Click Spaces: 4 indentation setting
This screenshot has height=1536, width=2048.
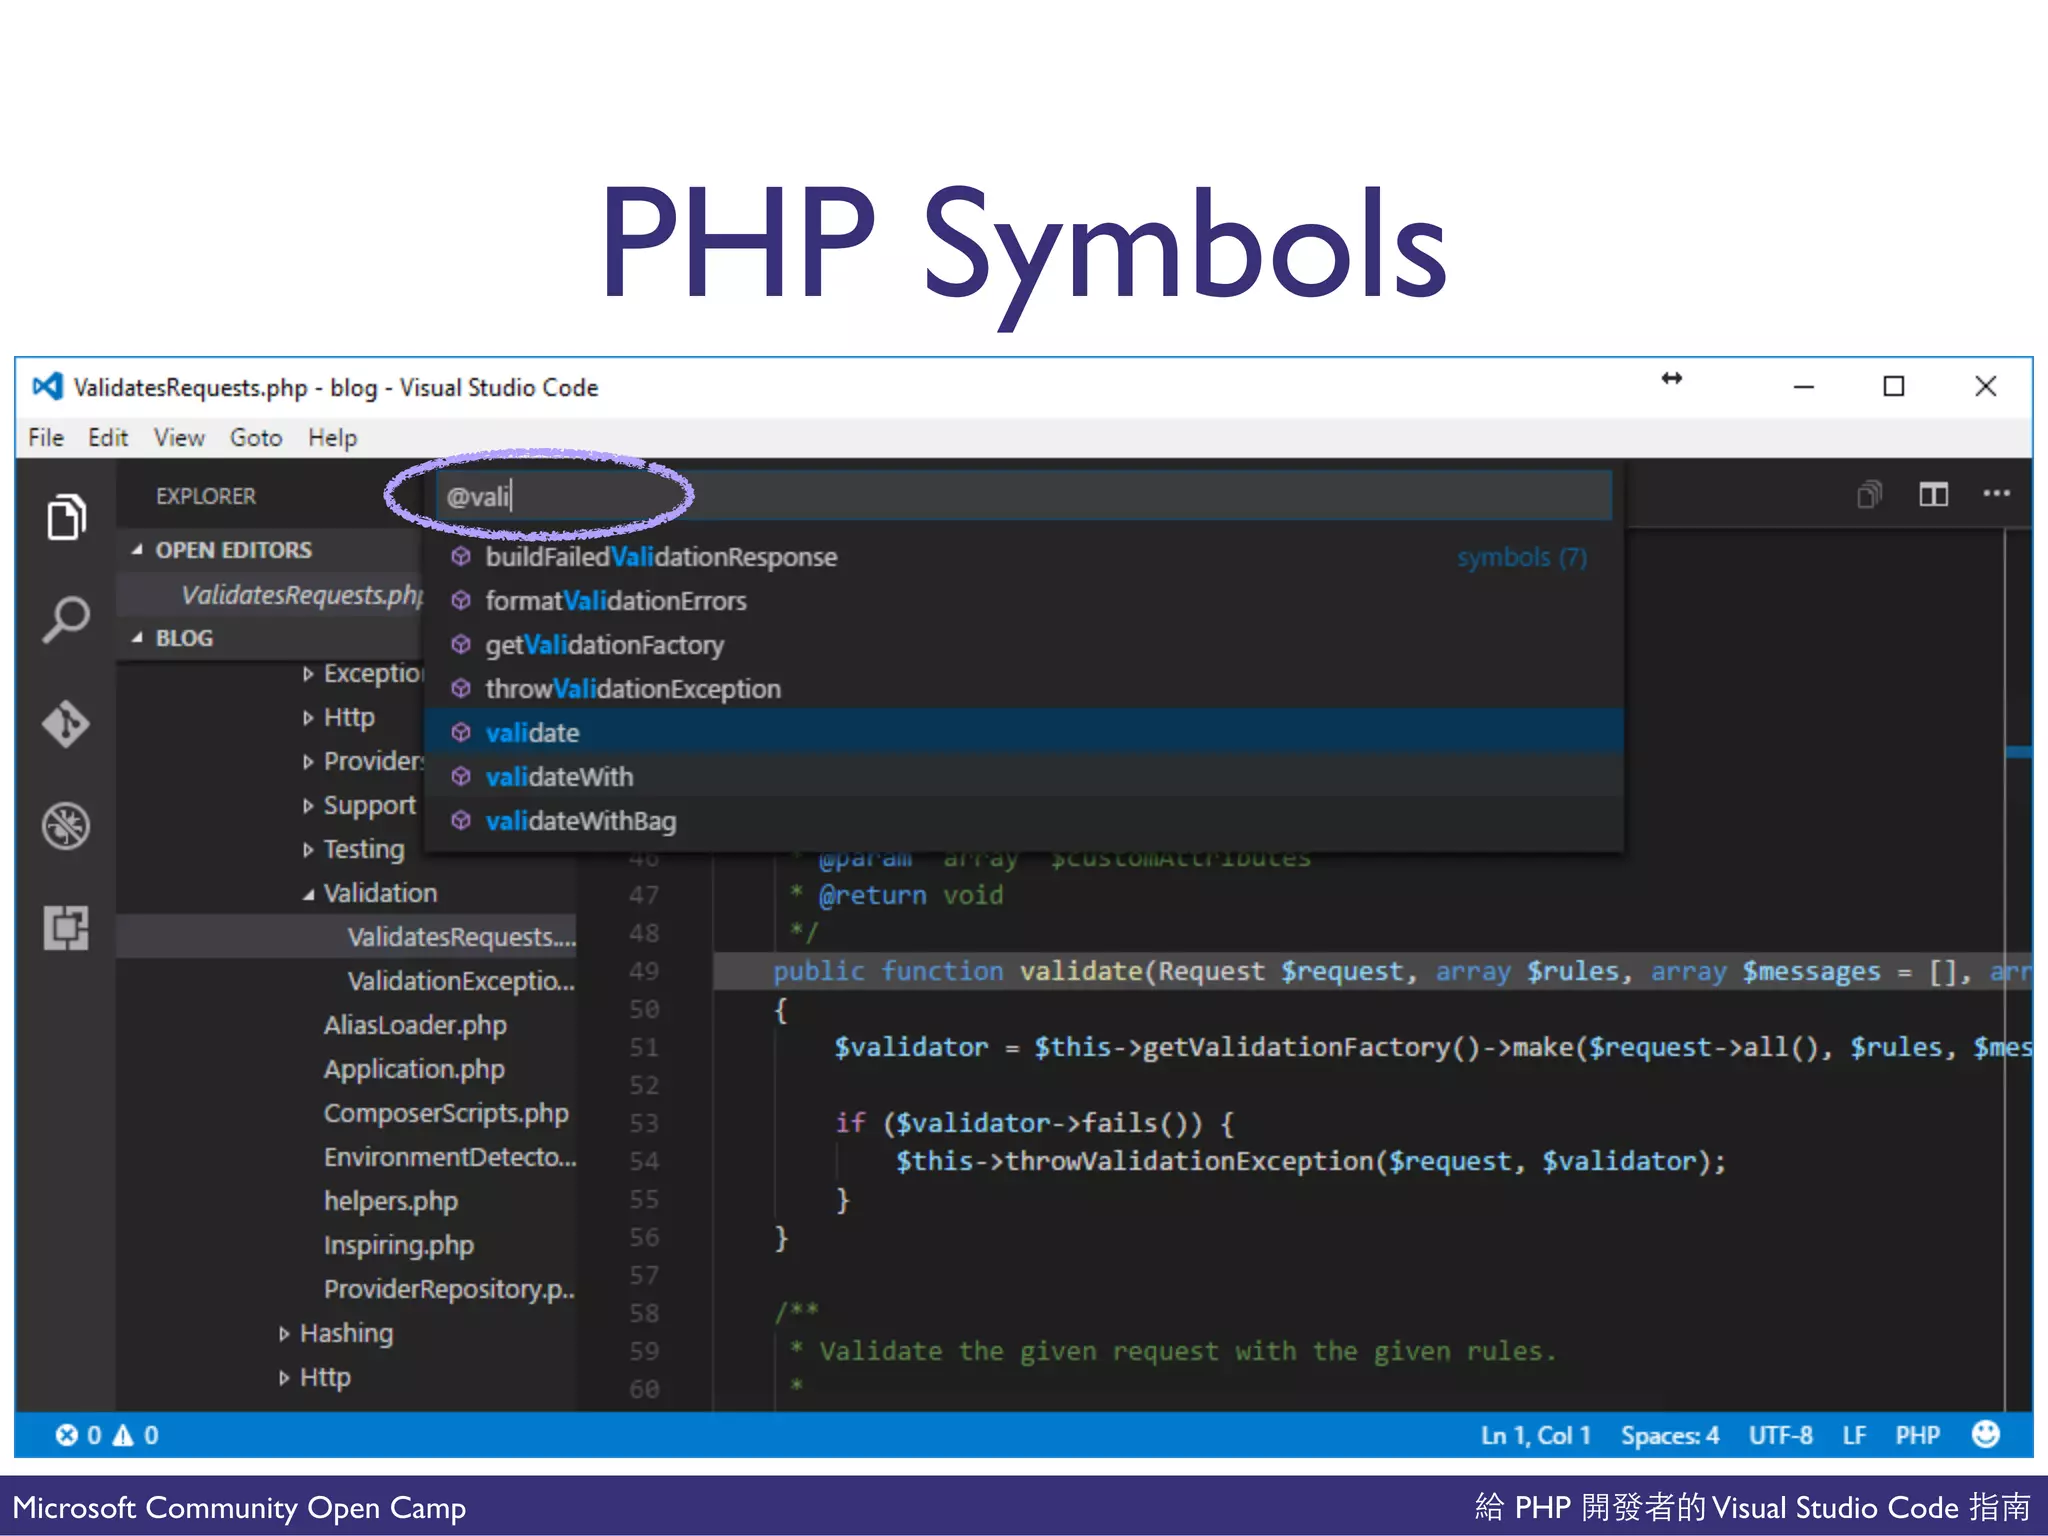click(x=1669, y=1435)
